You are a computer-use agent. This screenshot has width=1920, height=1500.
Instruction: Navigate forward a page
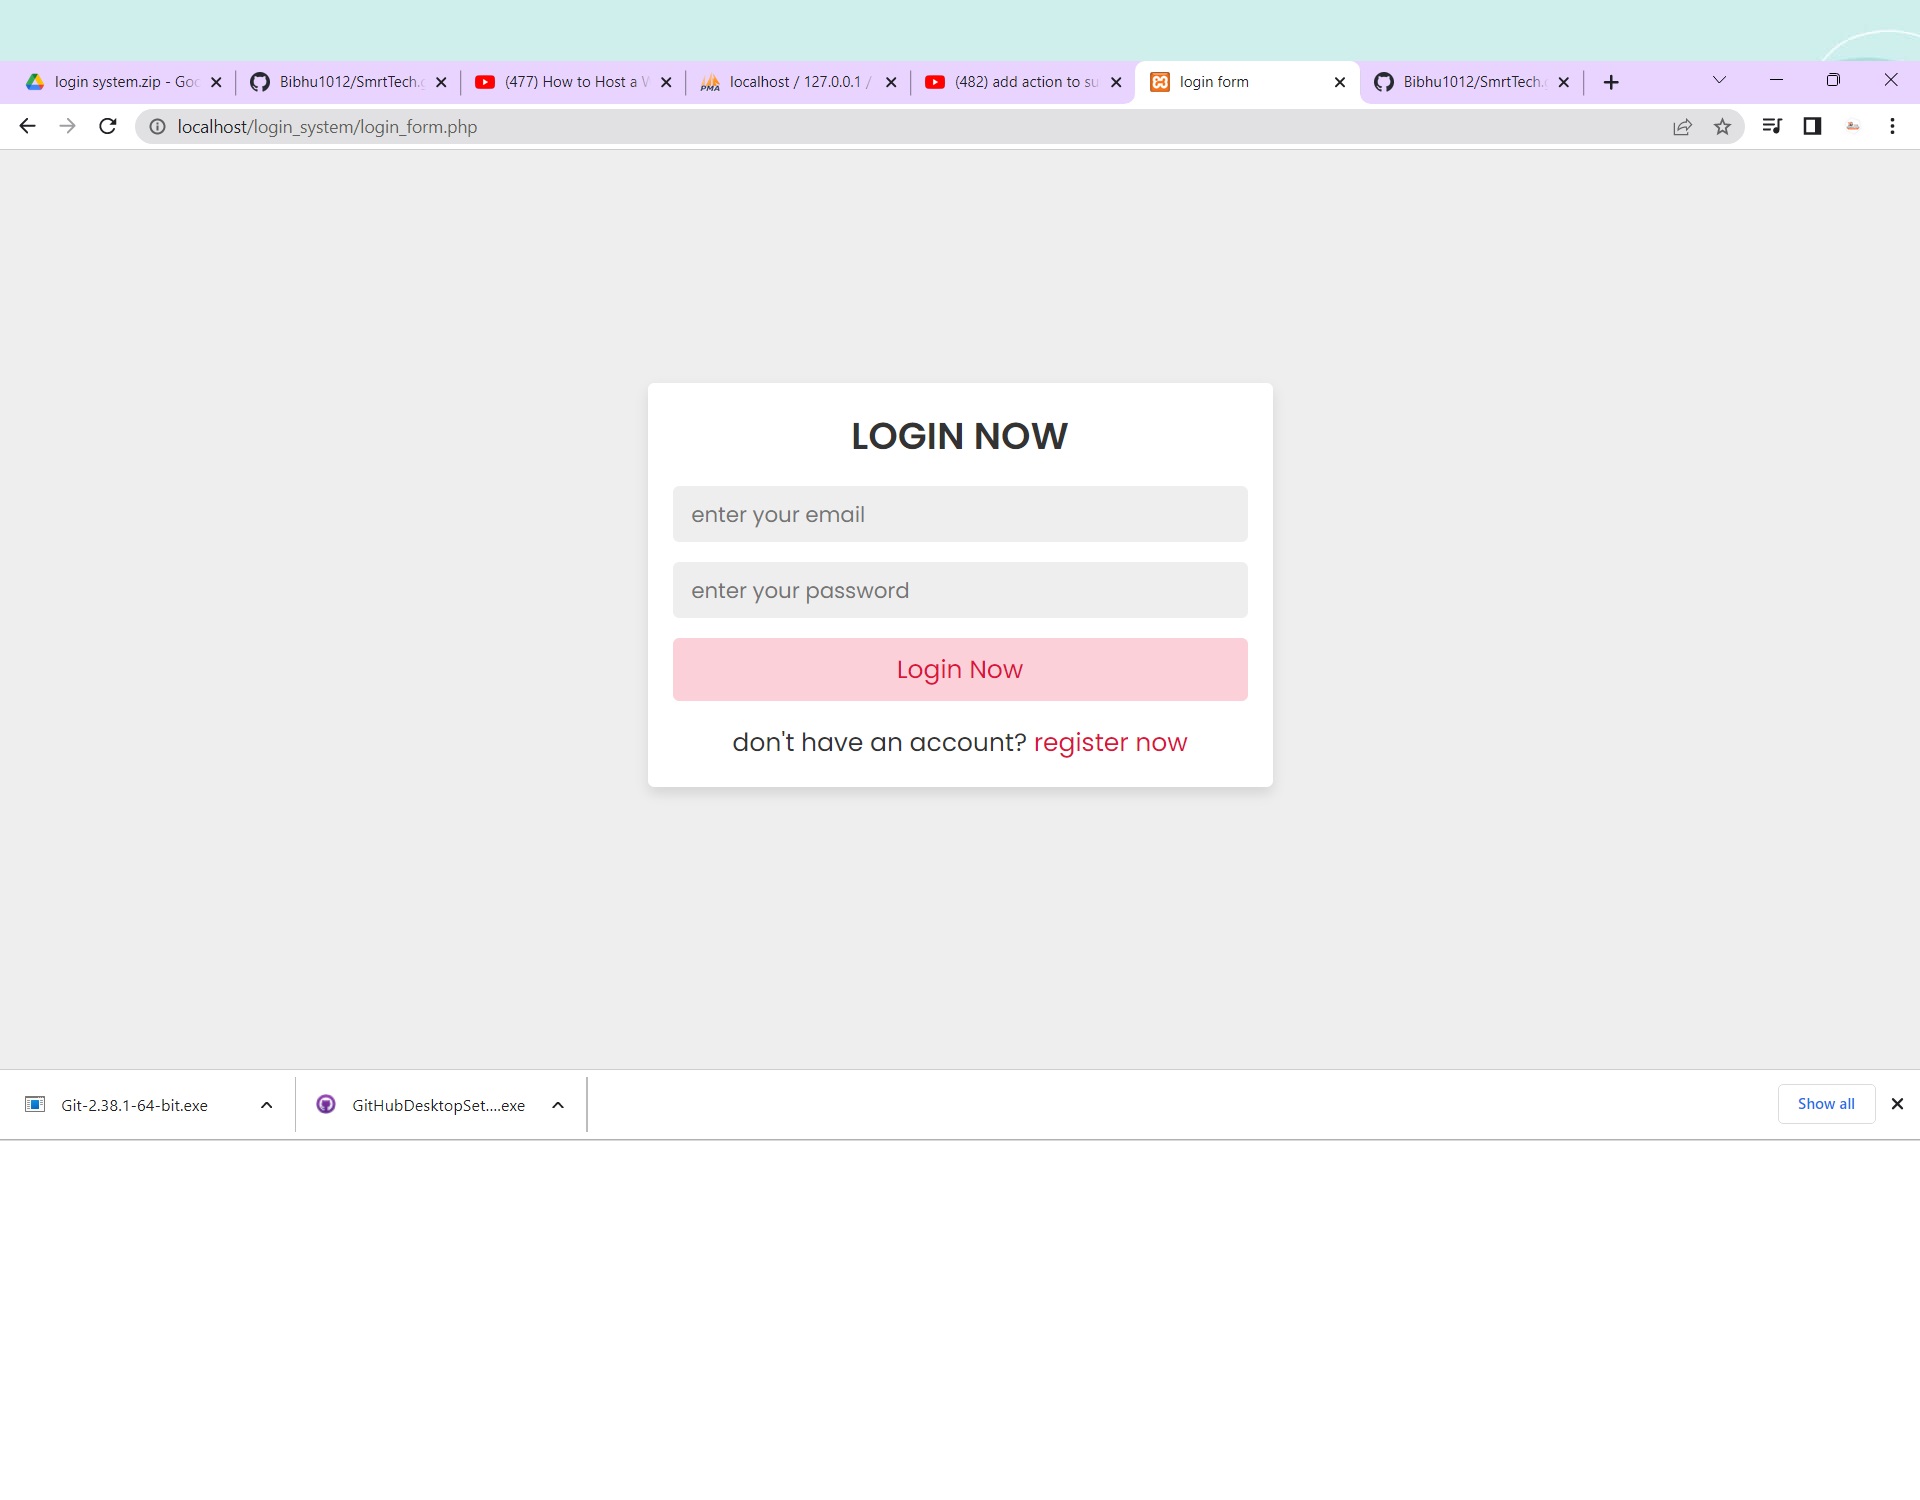click(x=67, y=126)
